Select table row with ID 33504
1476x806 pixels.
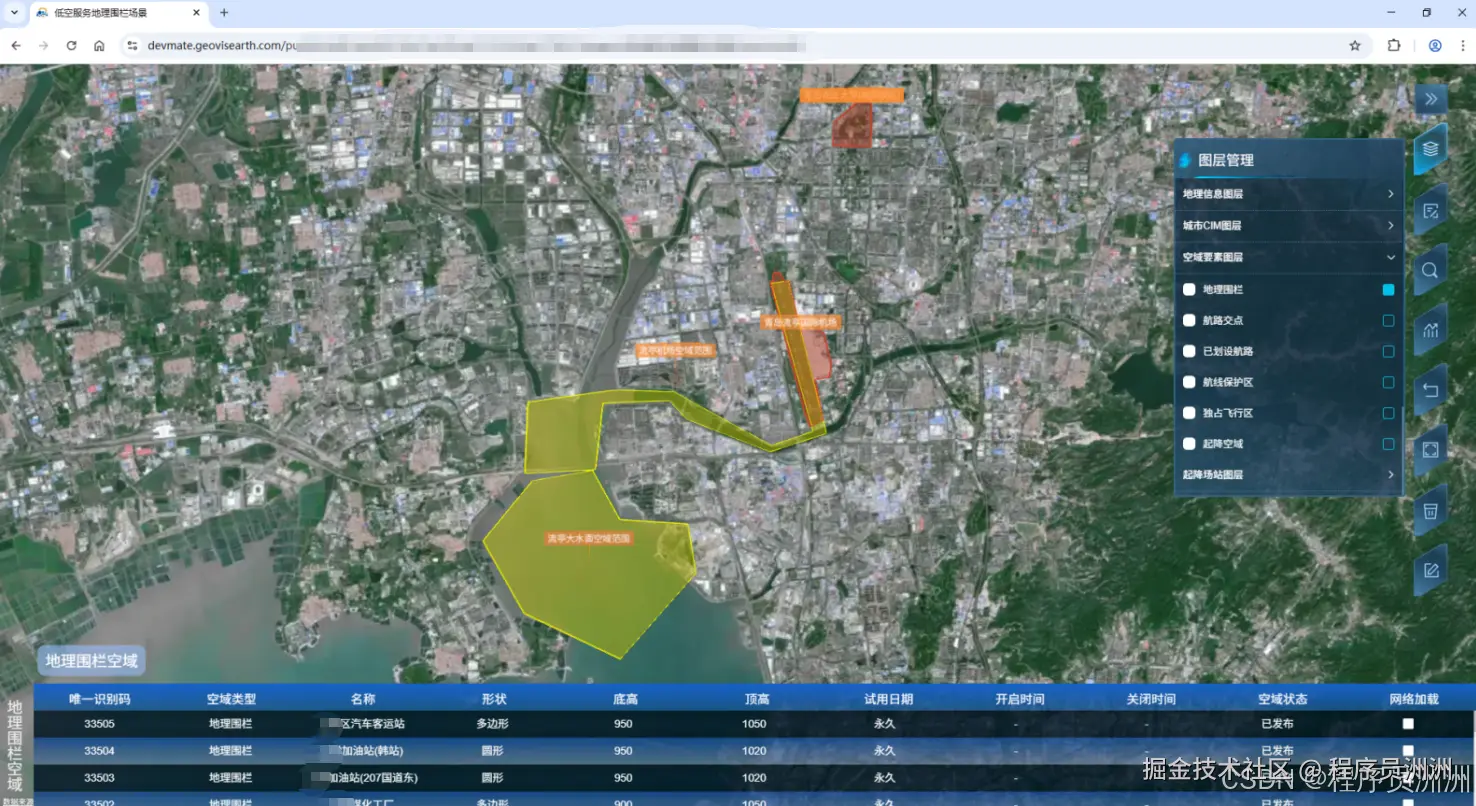coord(754,751)
